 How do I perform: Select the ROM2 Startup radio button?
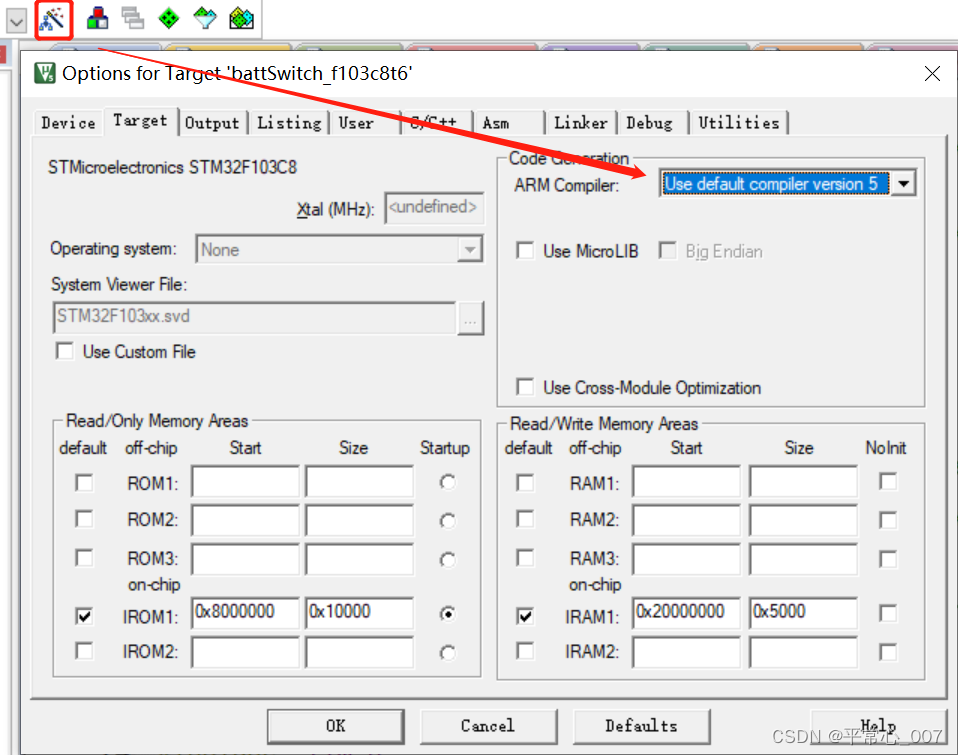[x=448, y=520]
